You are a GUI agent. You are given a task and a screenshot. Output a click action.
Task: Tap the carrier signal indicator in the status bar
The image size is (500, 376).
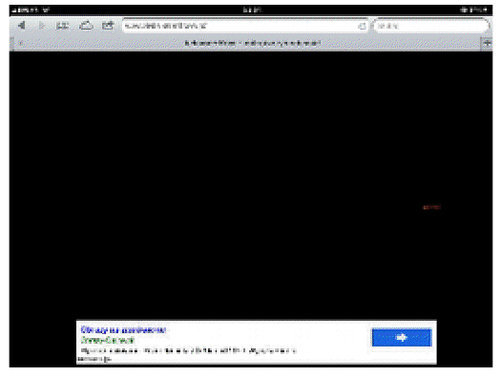30,10
